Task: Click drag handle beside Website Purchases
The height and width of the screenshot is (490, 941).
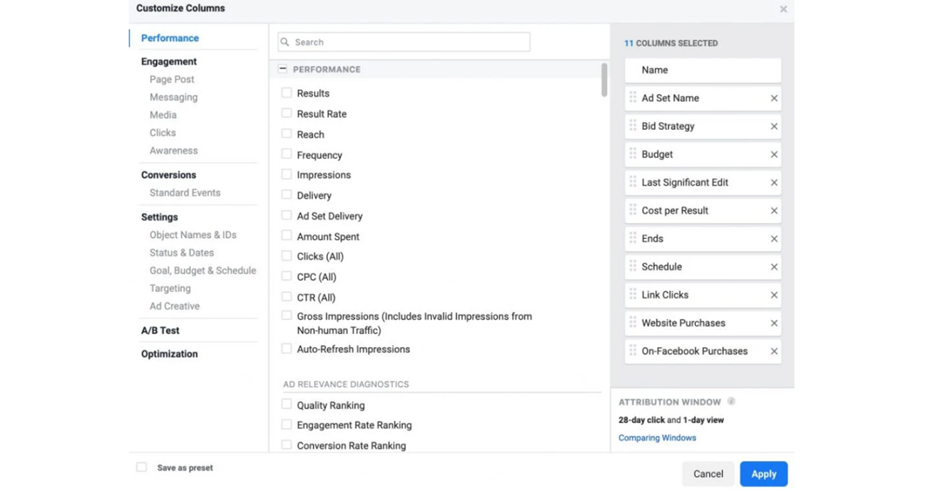Action: click(x=633, y=323)
